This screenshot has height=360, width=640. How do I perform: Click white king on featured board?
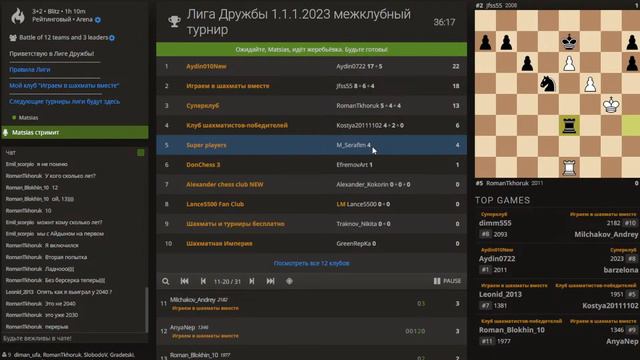click(611, 104)
